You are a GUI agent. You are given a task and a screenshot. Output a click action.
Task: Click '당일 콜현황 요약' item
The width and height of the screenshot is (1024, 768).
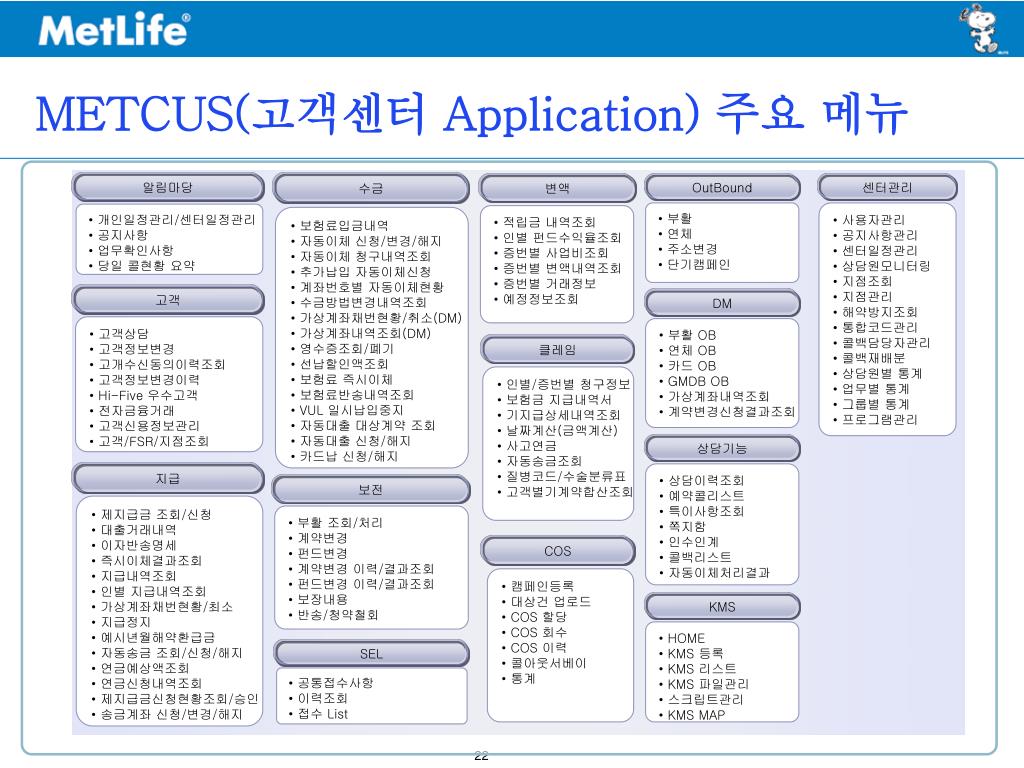click(x=146, y=266)
